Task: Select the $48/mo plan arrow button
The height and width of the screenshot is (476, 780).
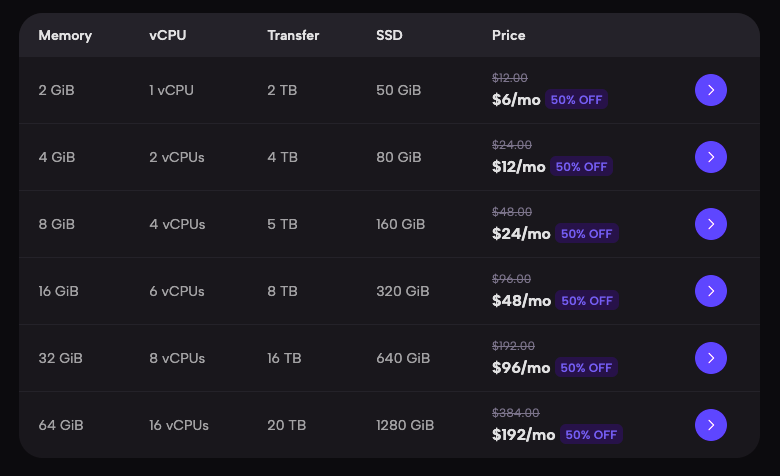Action: (710, 291)
